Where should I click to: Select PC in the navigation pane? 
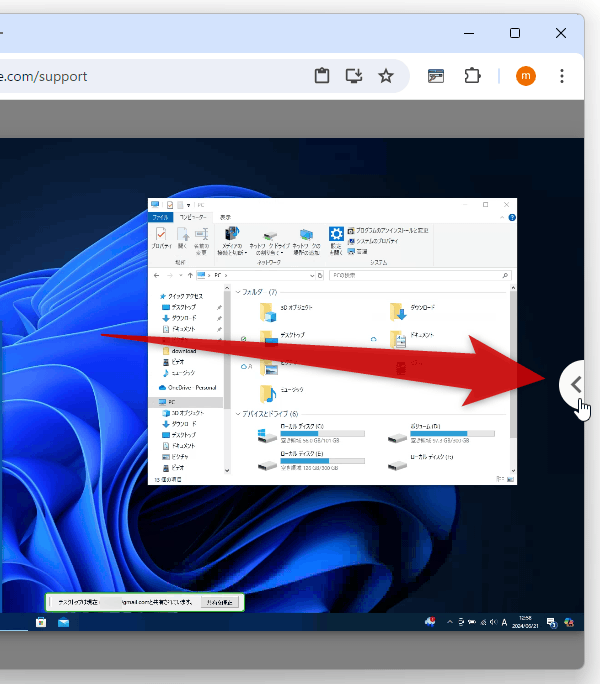click(x=167, y=402)
